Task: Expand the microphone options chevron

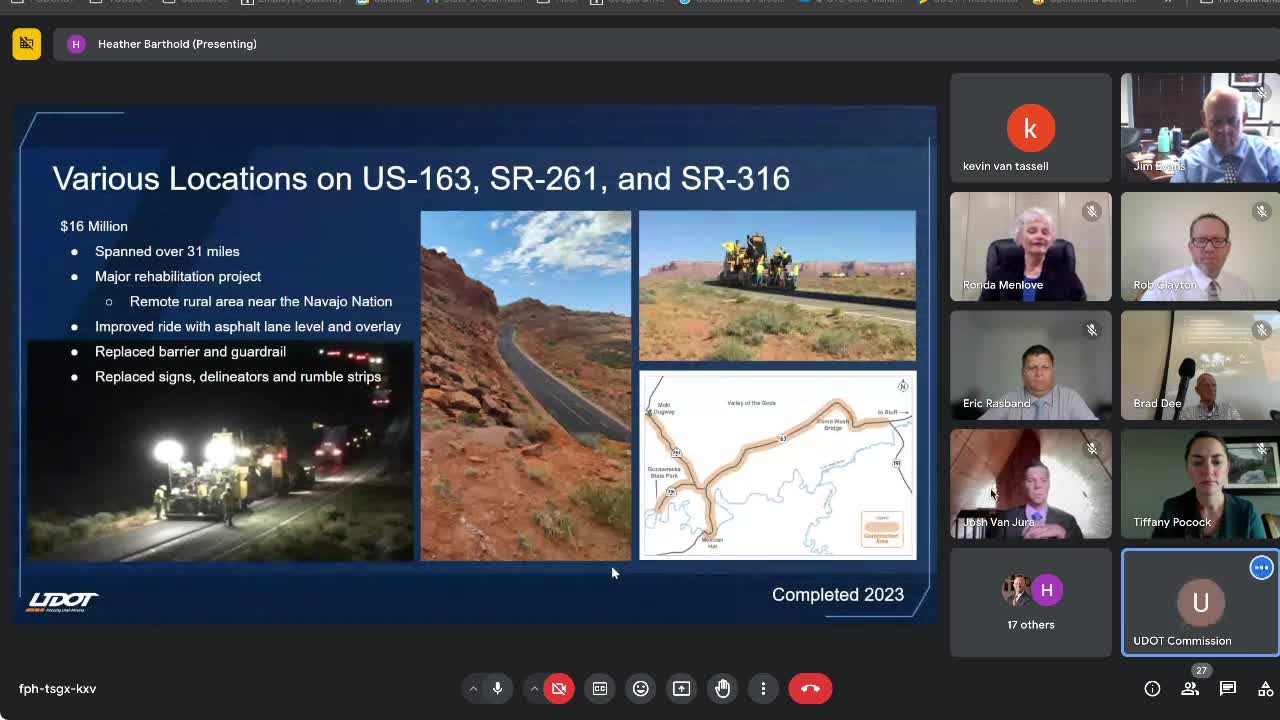Action: [x=473, y=688]
